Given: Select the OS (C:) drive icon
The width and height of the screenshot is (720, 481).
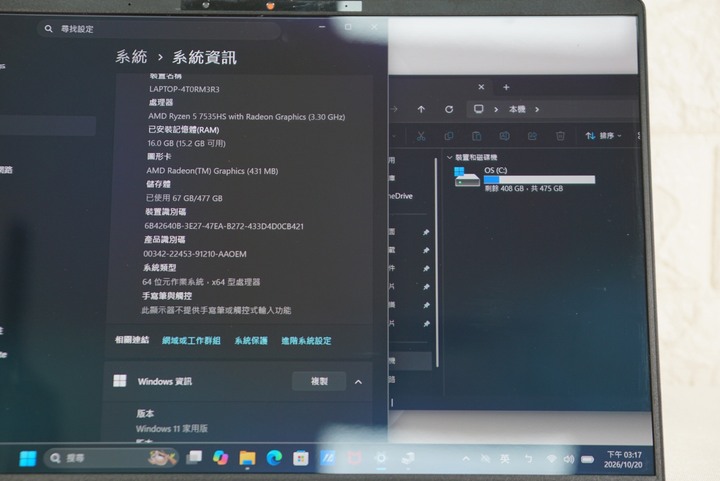Looking at the screenshot, I should [467, 177].
